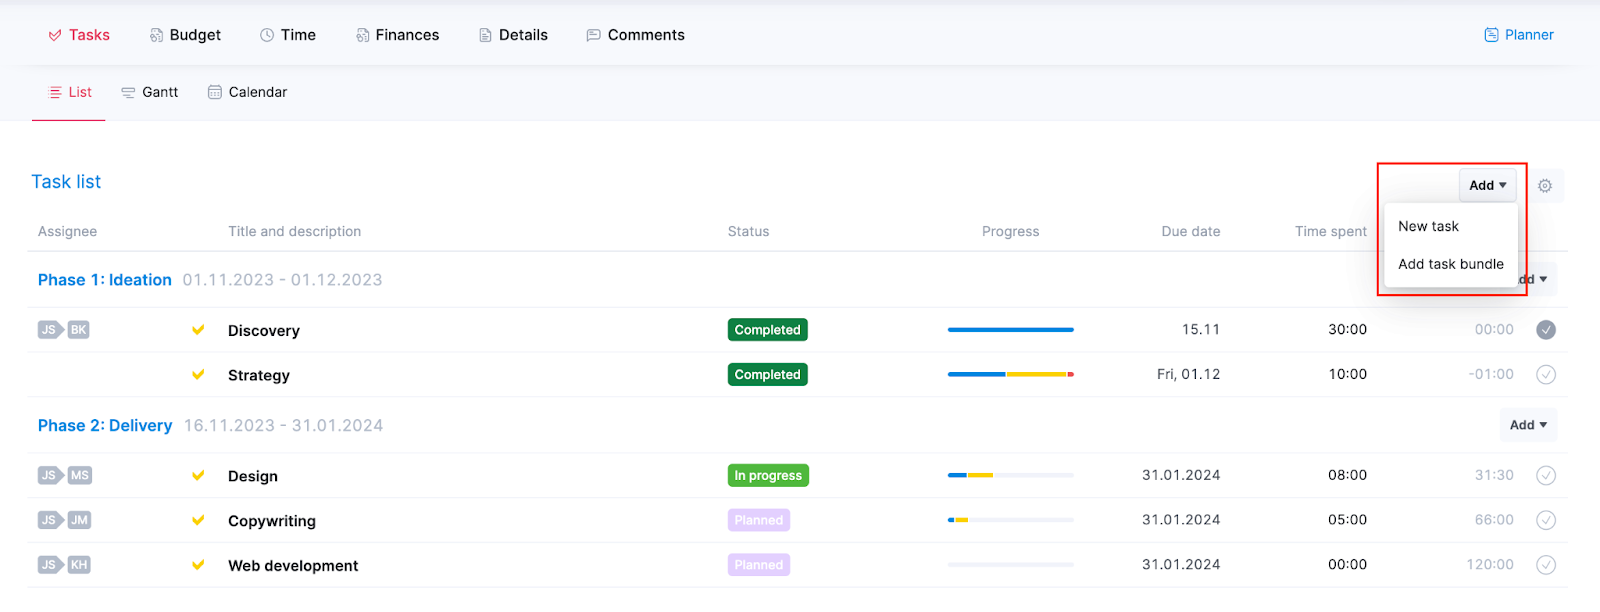The image size is (1600, 612).
Task: Open the Copywriting task
Action: [272, 521]
